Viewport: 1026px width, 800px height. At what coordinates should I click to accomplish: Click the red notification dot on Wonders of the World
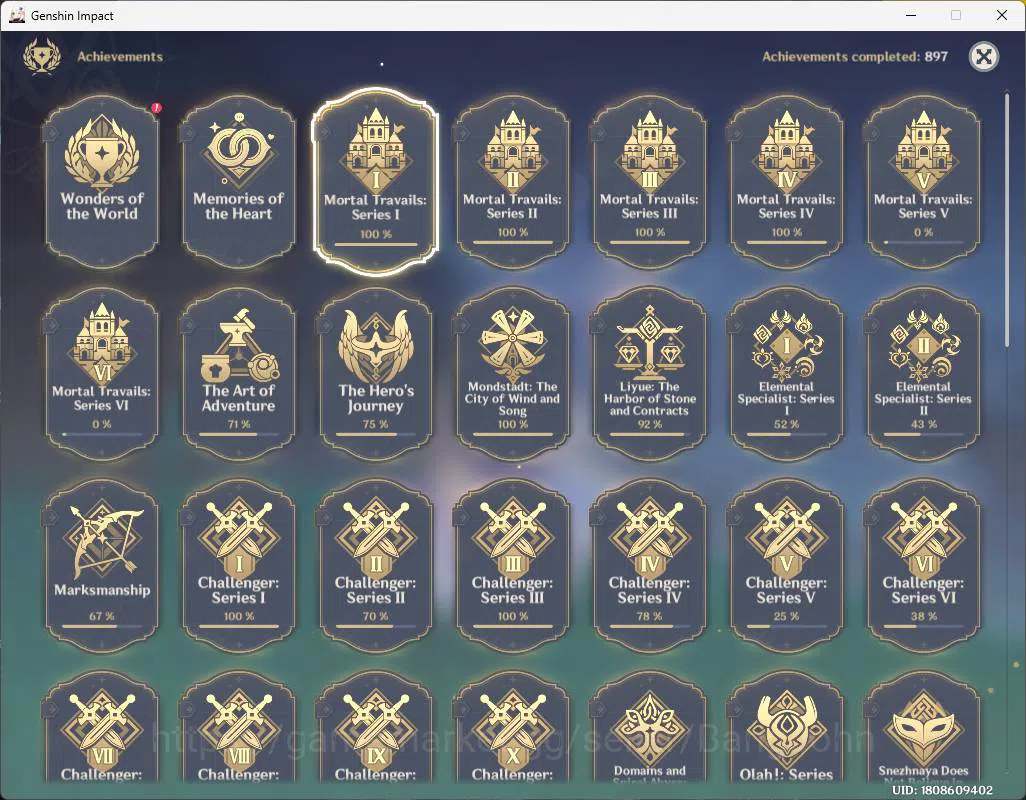(156, 107)
